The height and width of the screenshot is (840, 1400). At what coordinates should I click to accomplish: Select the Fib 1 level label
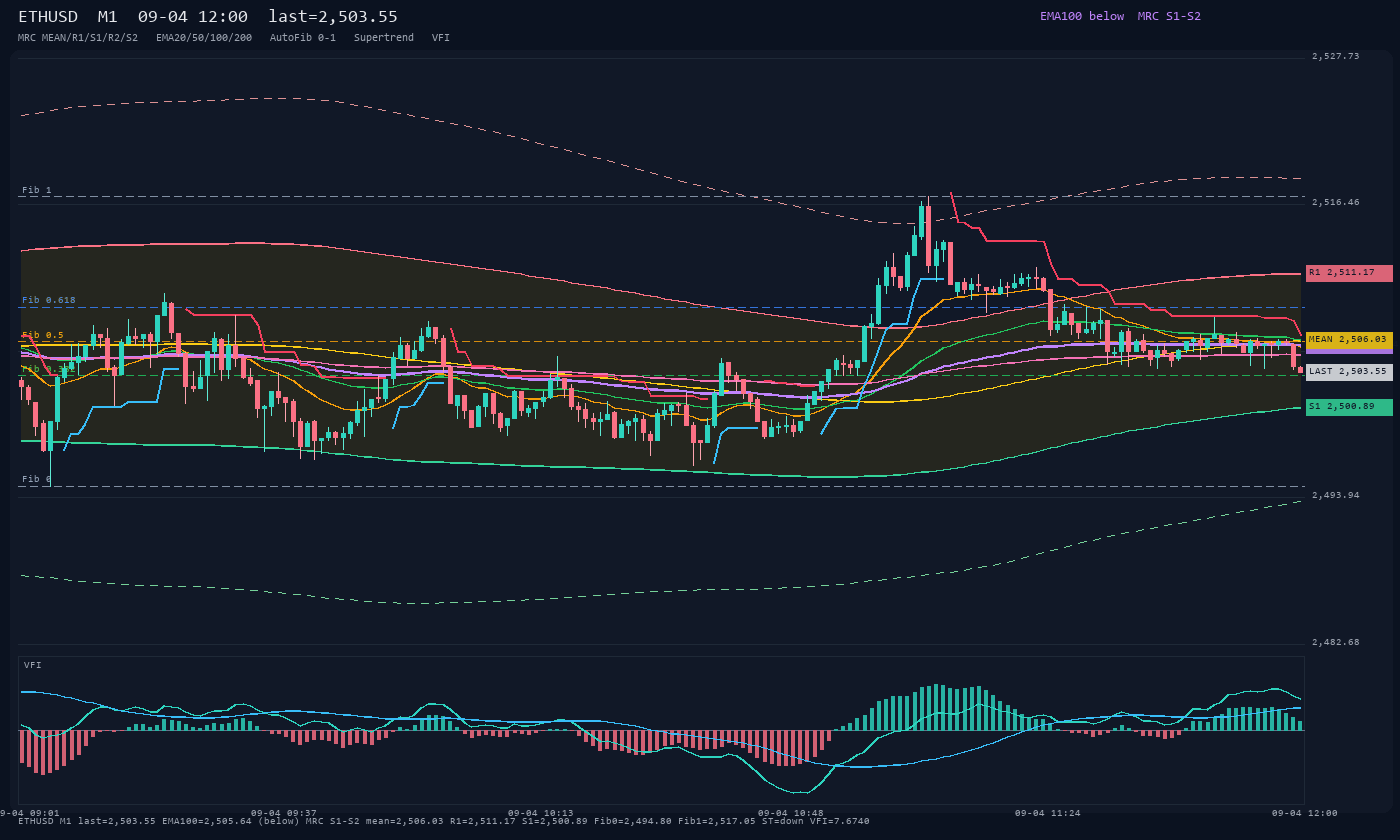tap(37, 190)
